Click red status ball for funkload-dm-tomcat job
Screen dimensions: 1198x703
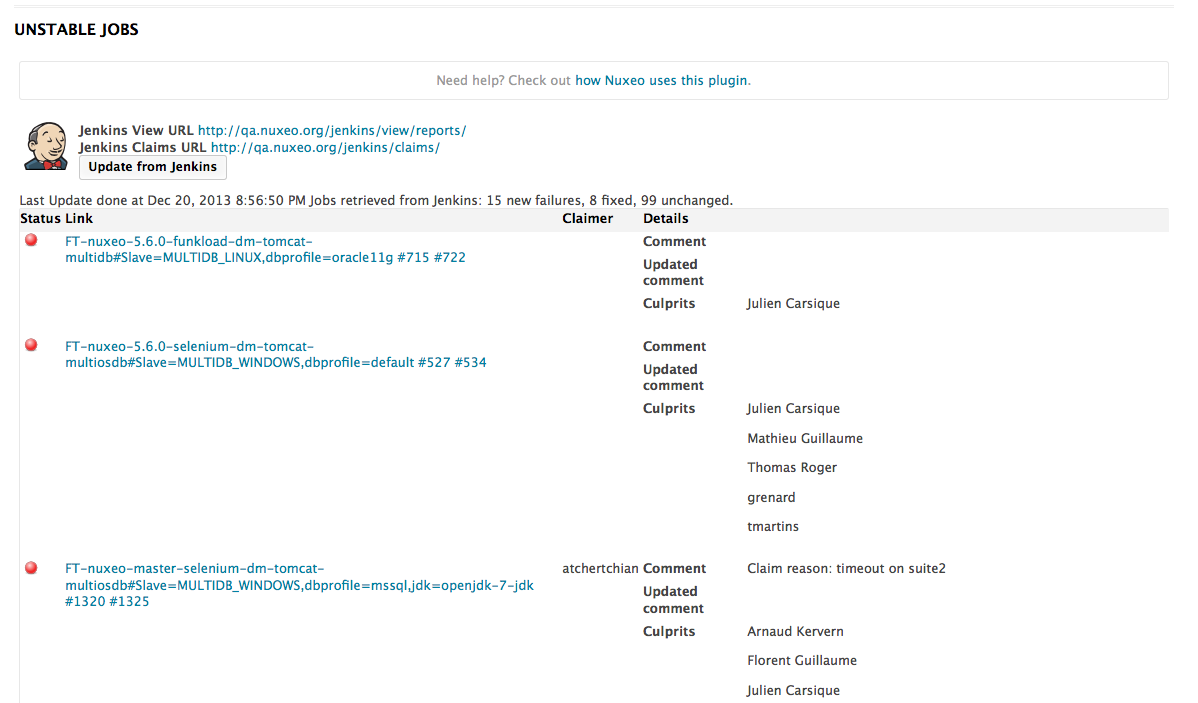click(x=31, y=240)
